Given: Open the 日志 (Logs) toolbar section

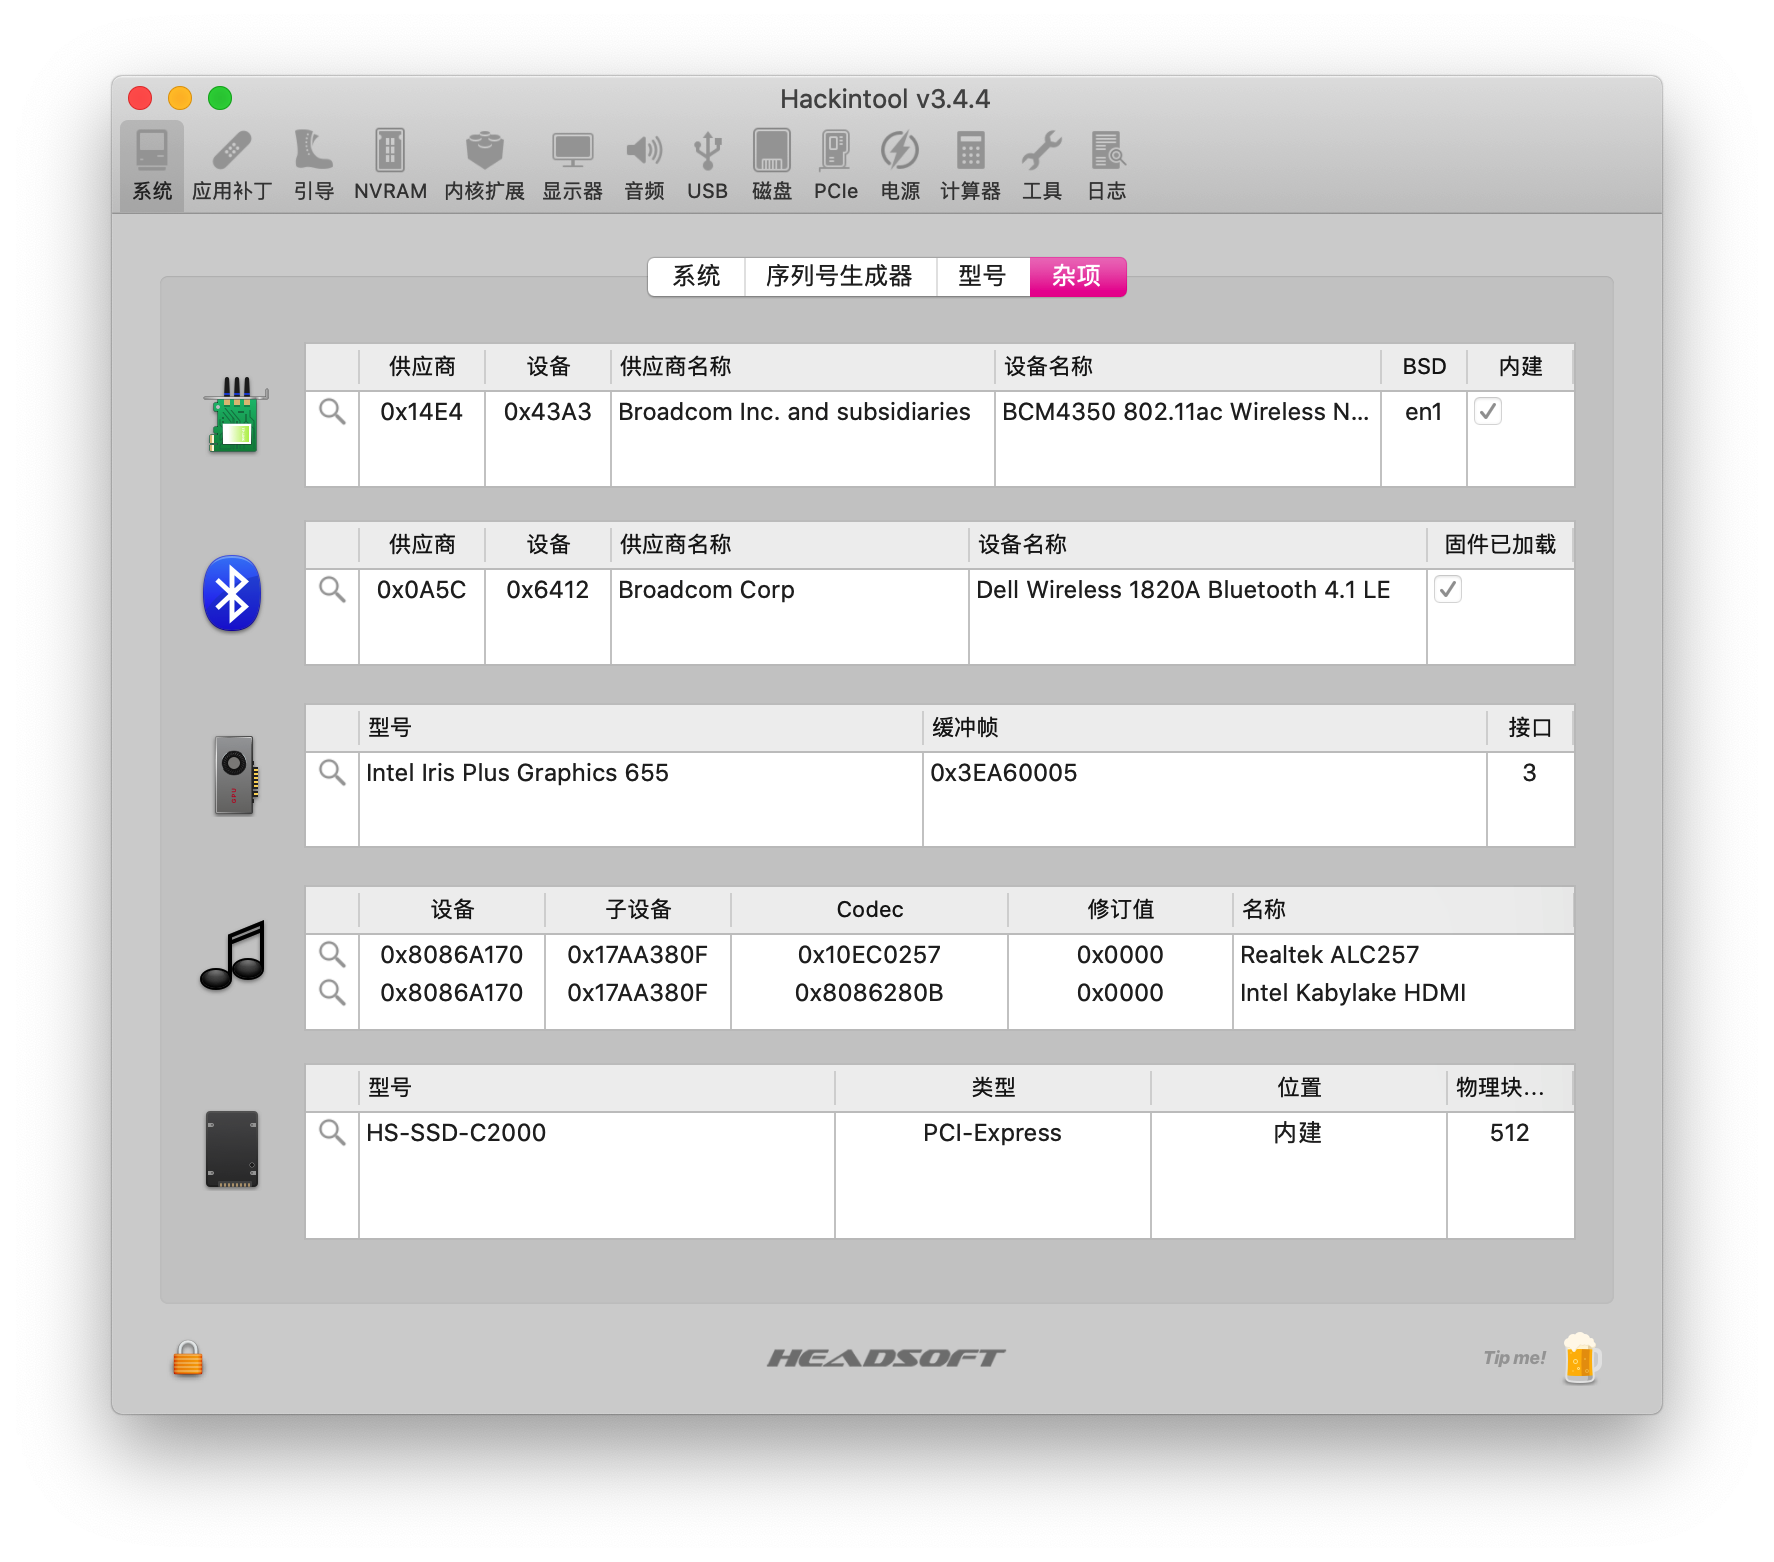Looking at the screenshot, I should (1106, 165).
